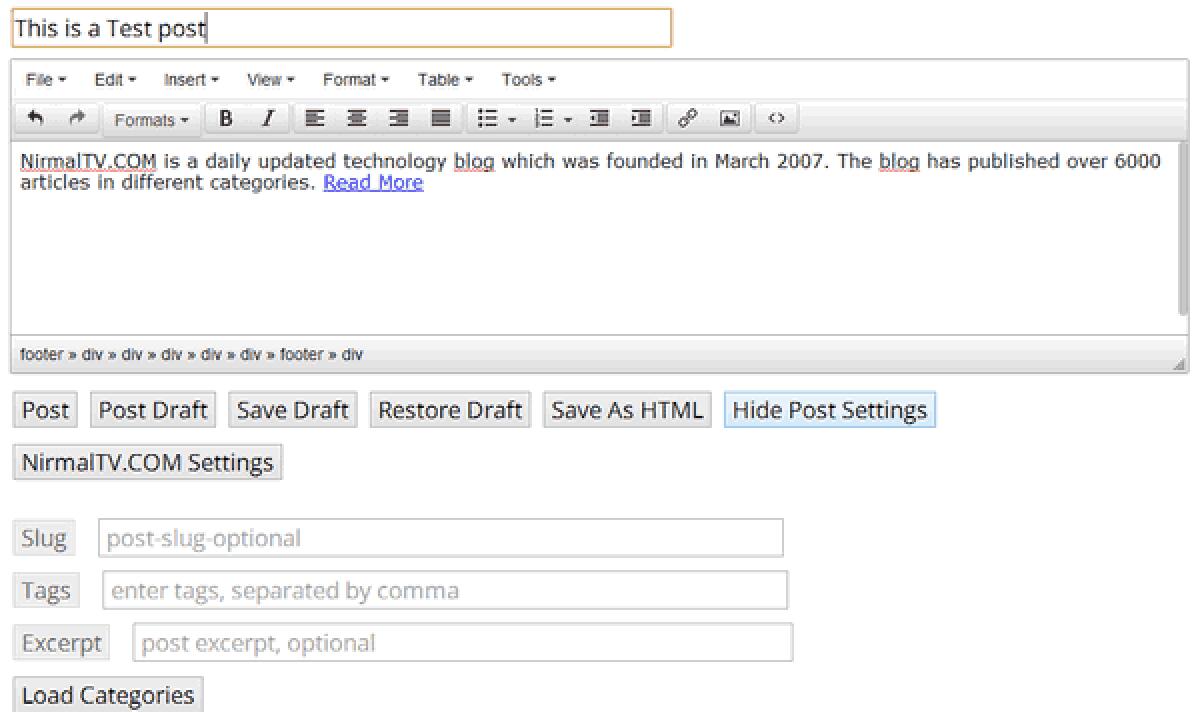Open the Formats dropdown
This screenshot has width=1200, height=712.
click(150, 119)
